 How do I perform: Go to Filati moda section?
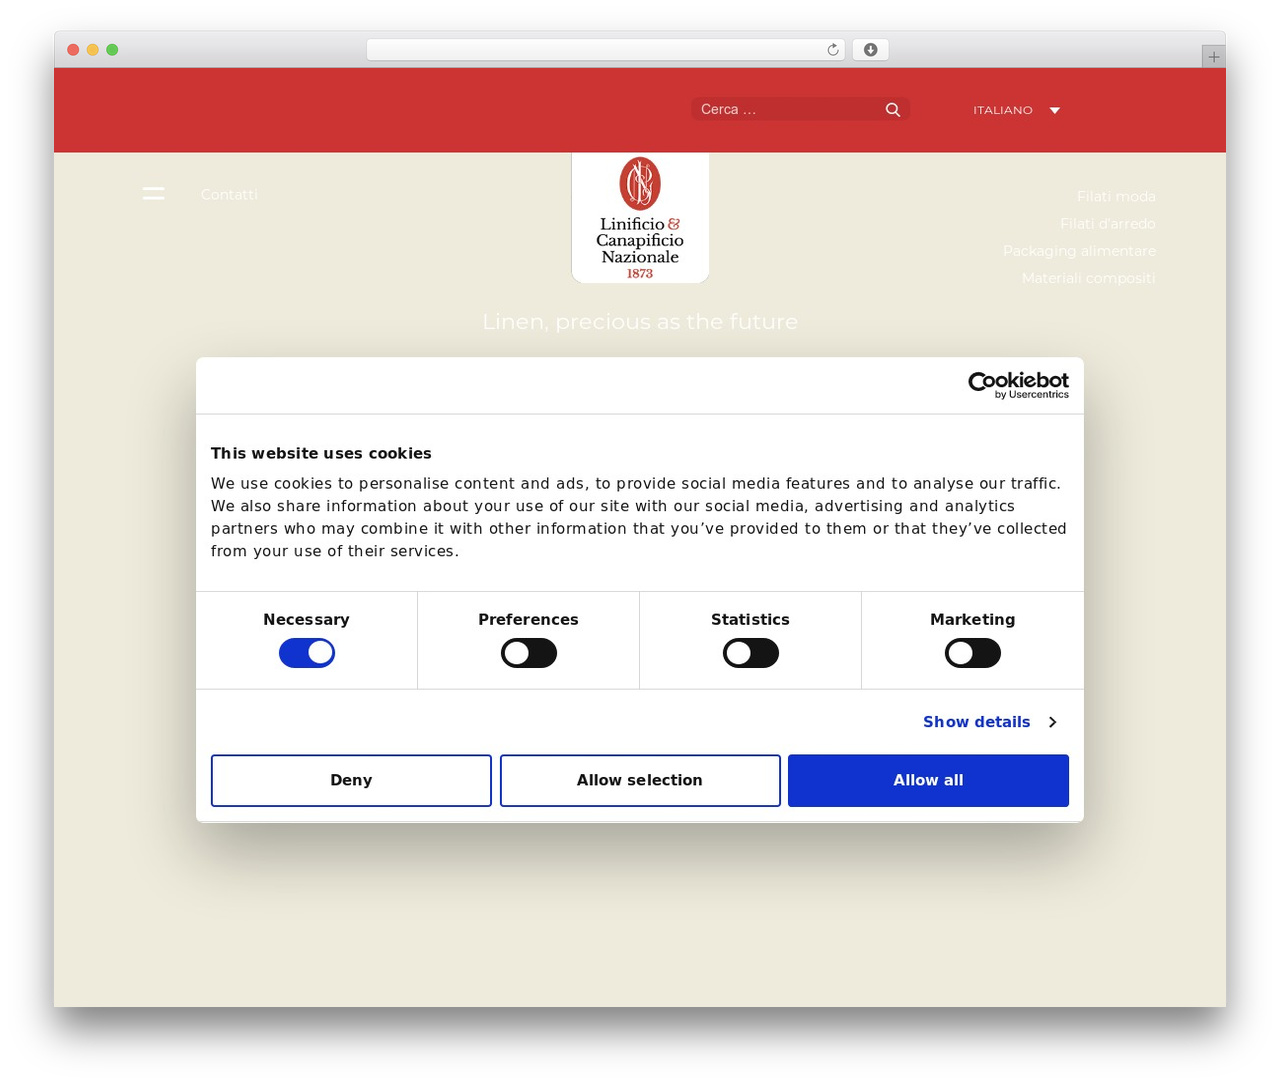1116,196
